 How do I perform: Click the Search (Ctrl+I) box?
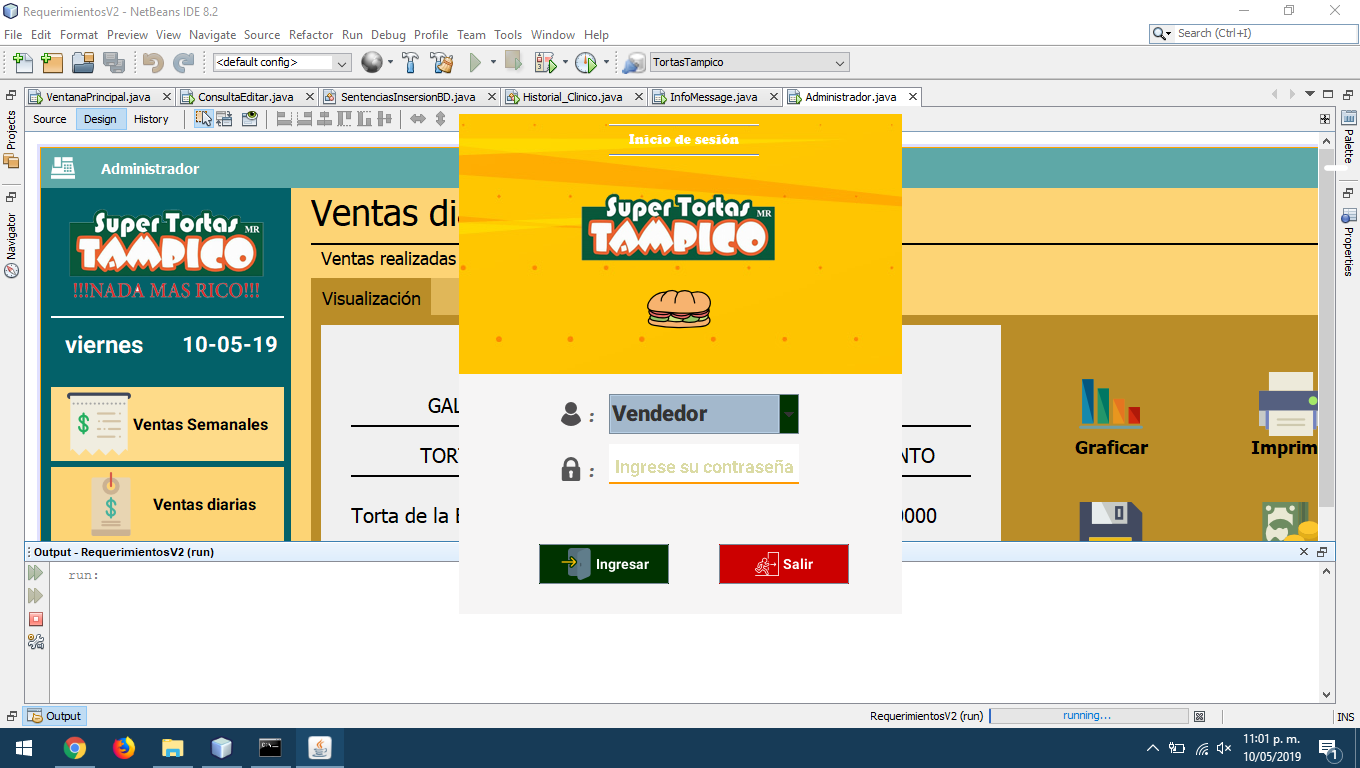click(1253, 33)
